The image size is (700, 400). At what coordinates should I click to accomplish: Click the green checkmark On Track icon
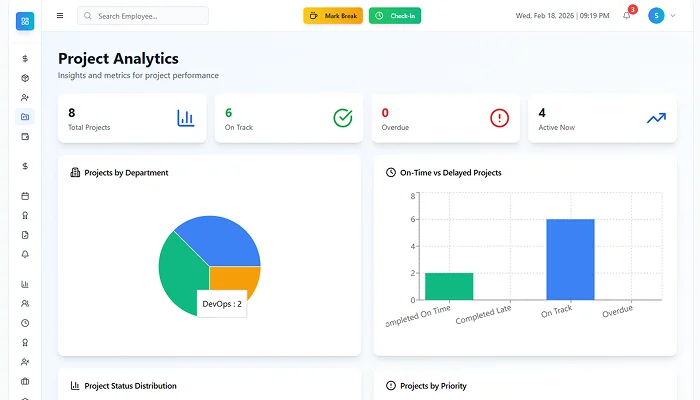[343, 118]
